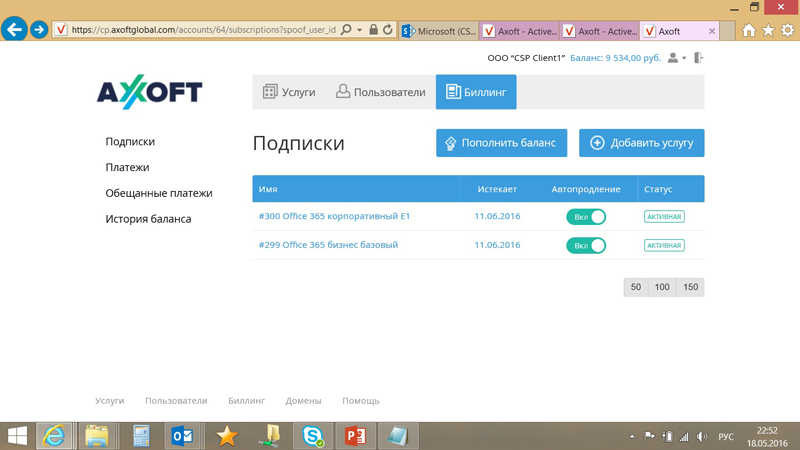Image resolution: width=800 pixels, height=450 pixels.
Task: Click footer link Помощь
Action: [x=361, y=401]
